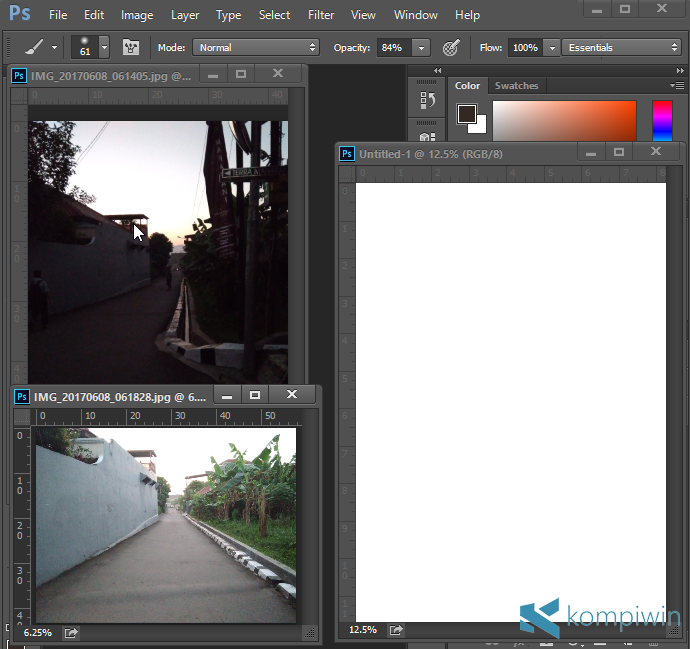Open the Properties panel icon in dock
The height and width of the screenshot is (649, 690).
(427, 136)
